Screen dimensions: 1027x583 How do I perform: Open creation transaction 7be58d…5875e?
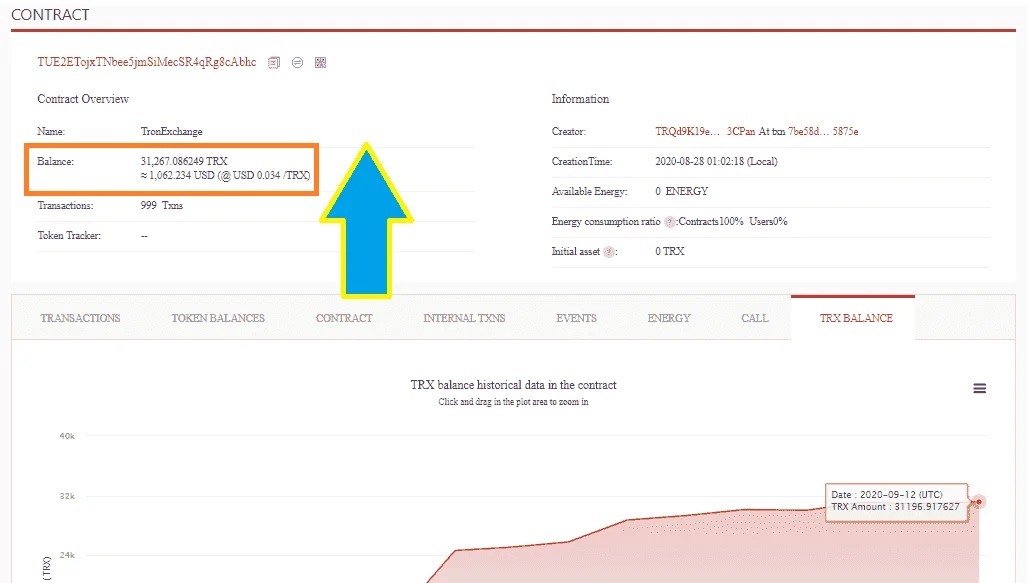823,132
